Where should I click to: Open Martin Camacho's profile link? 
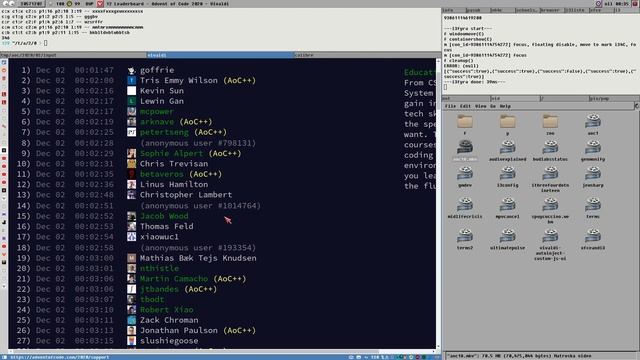pos(174,279)
